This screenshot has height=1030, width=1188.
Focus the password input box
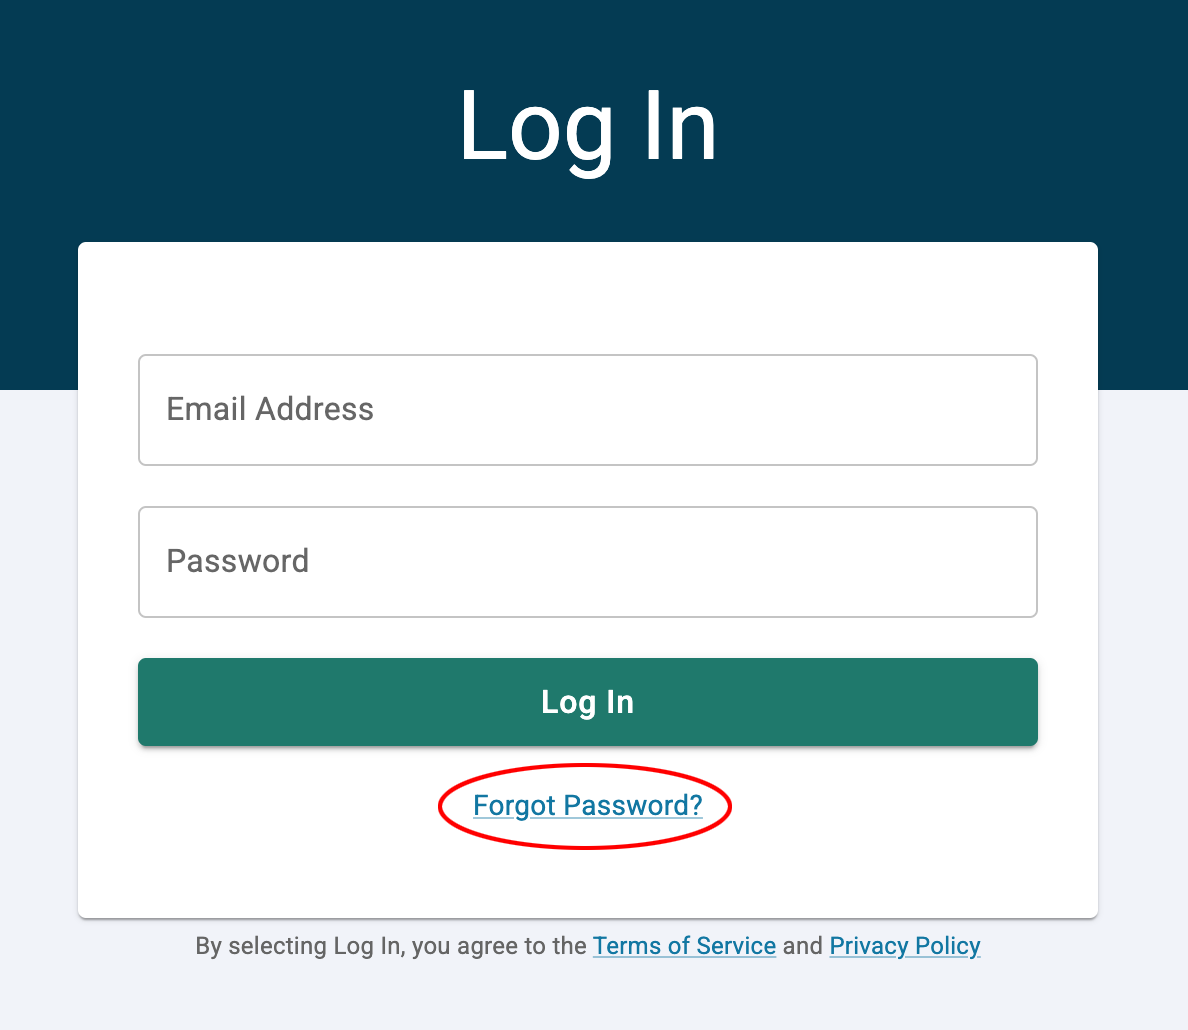coord(587,561)
